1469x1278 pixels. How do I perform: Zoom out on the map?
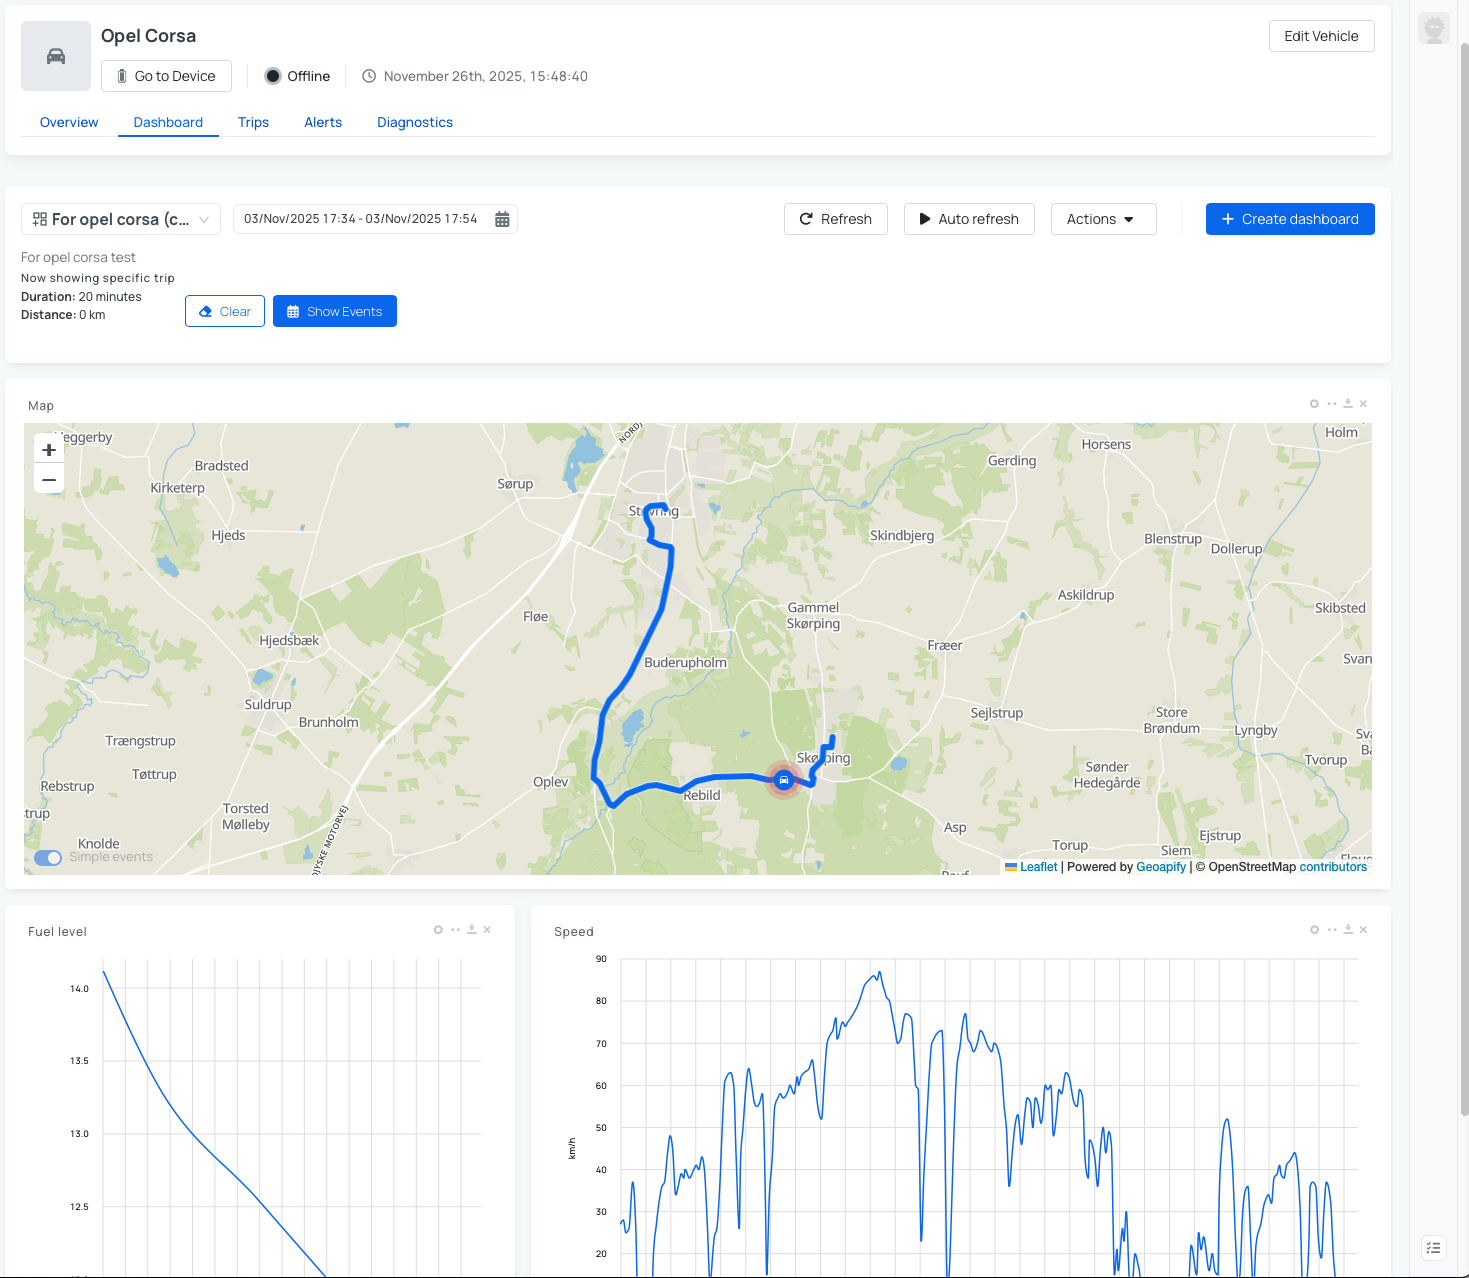48,479
